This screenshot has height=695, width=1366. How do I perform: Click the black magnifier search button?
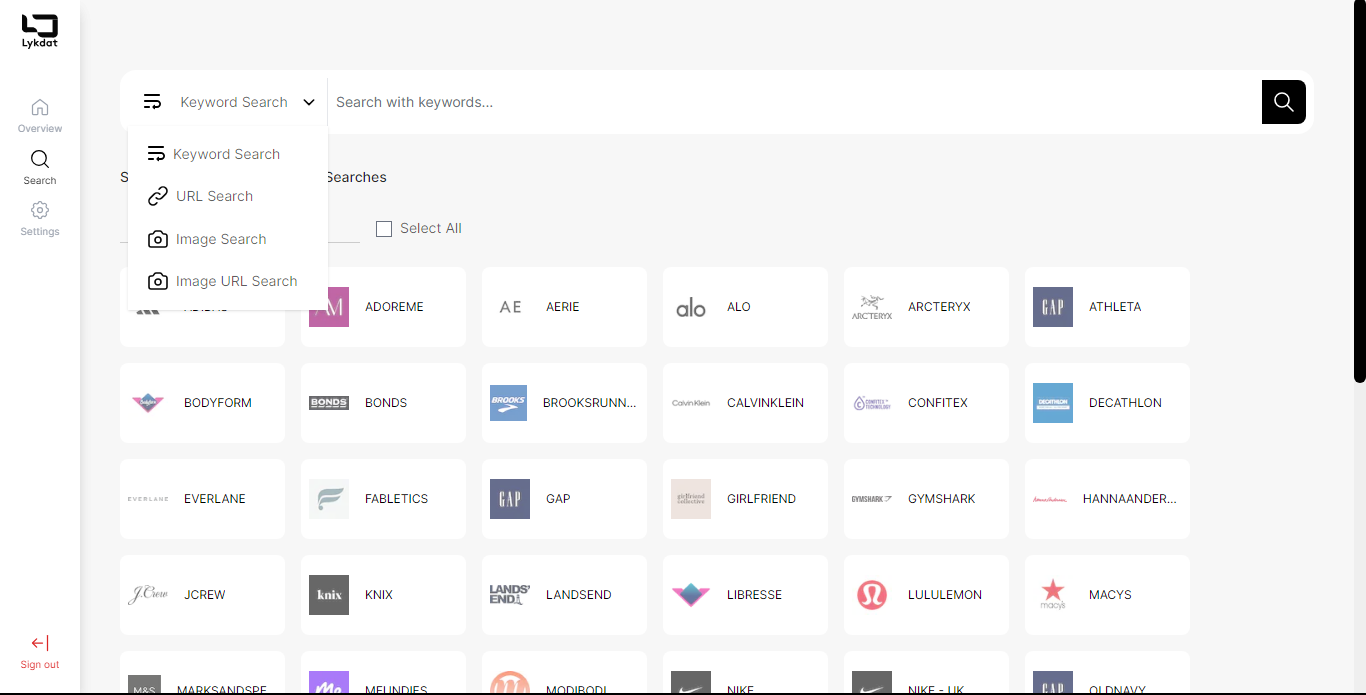tap(1284, 102)
